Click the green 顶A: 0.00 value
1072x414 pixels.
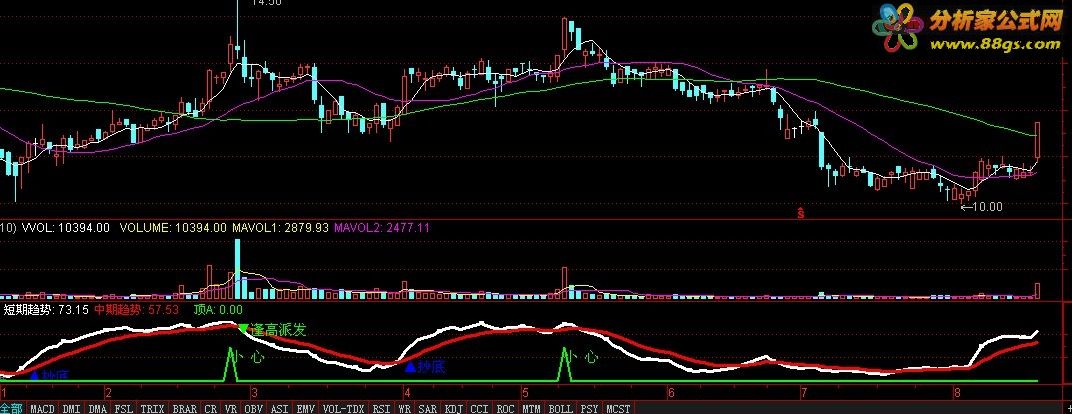(218, 309)
